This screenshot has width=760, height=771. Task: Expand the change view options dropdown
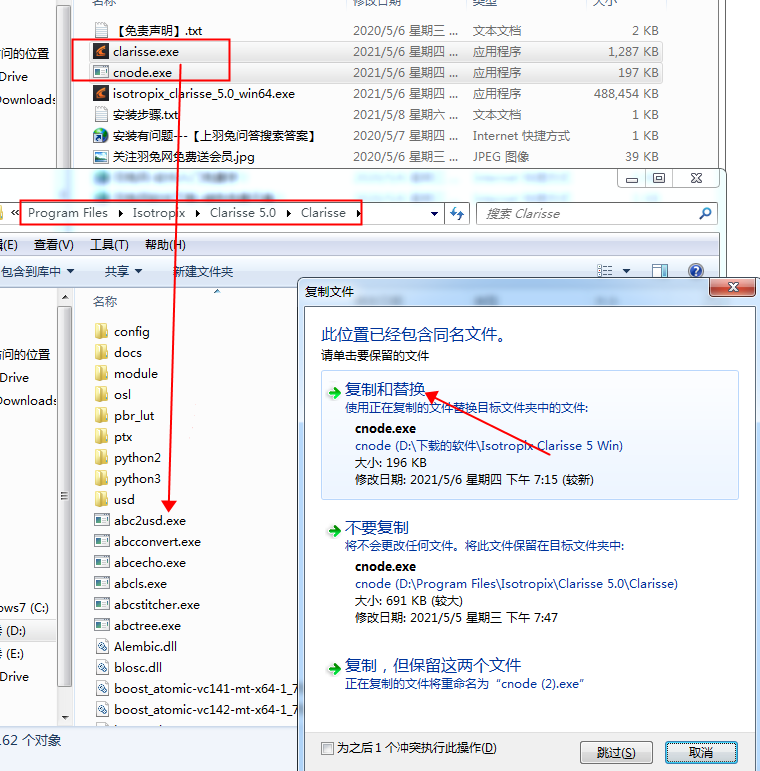(x=627, y=271)
